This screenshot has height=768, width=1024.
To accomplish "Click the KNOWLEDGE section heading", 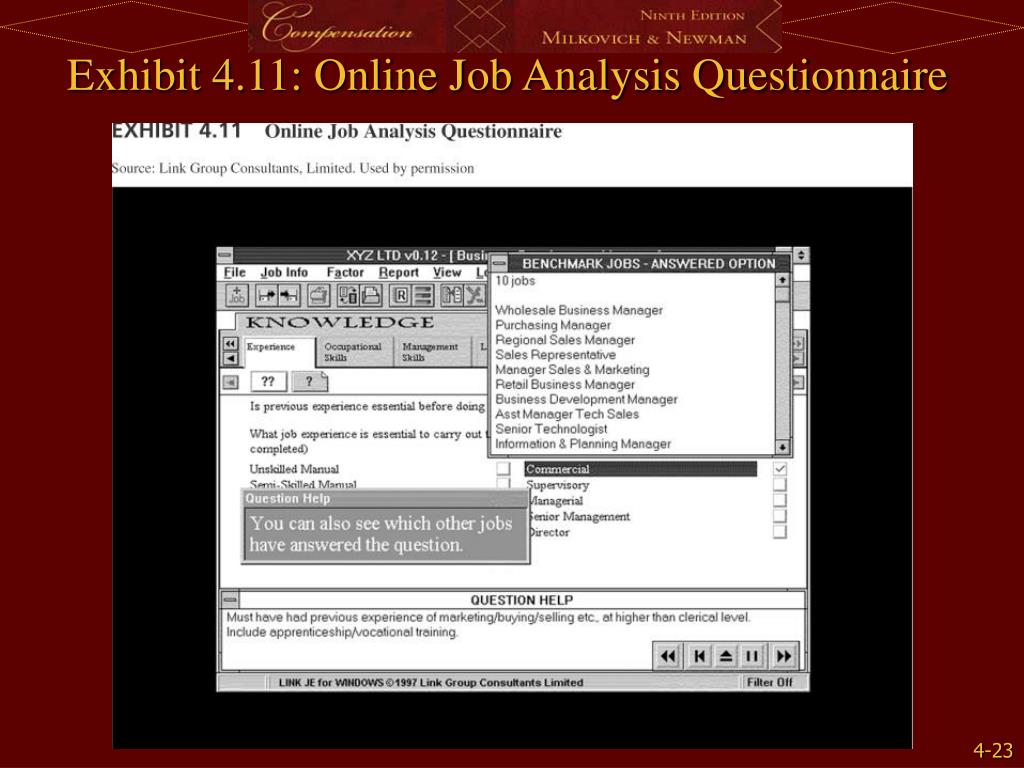I will point(340,322).
